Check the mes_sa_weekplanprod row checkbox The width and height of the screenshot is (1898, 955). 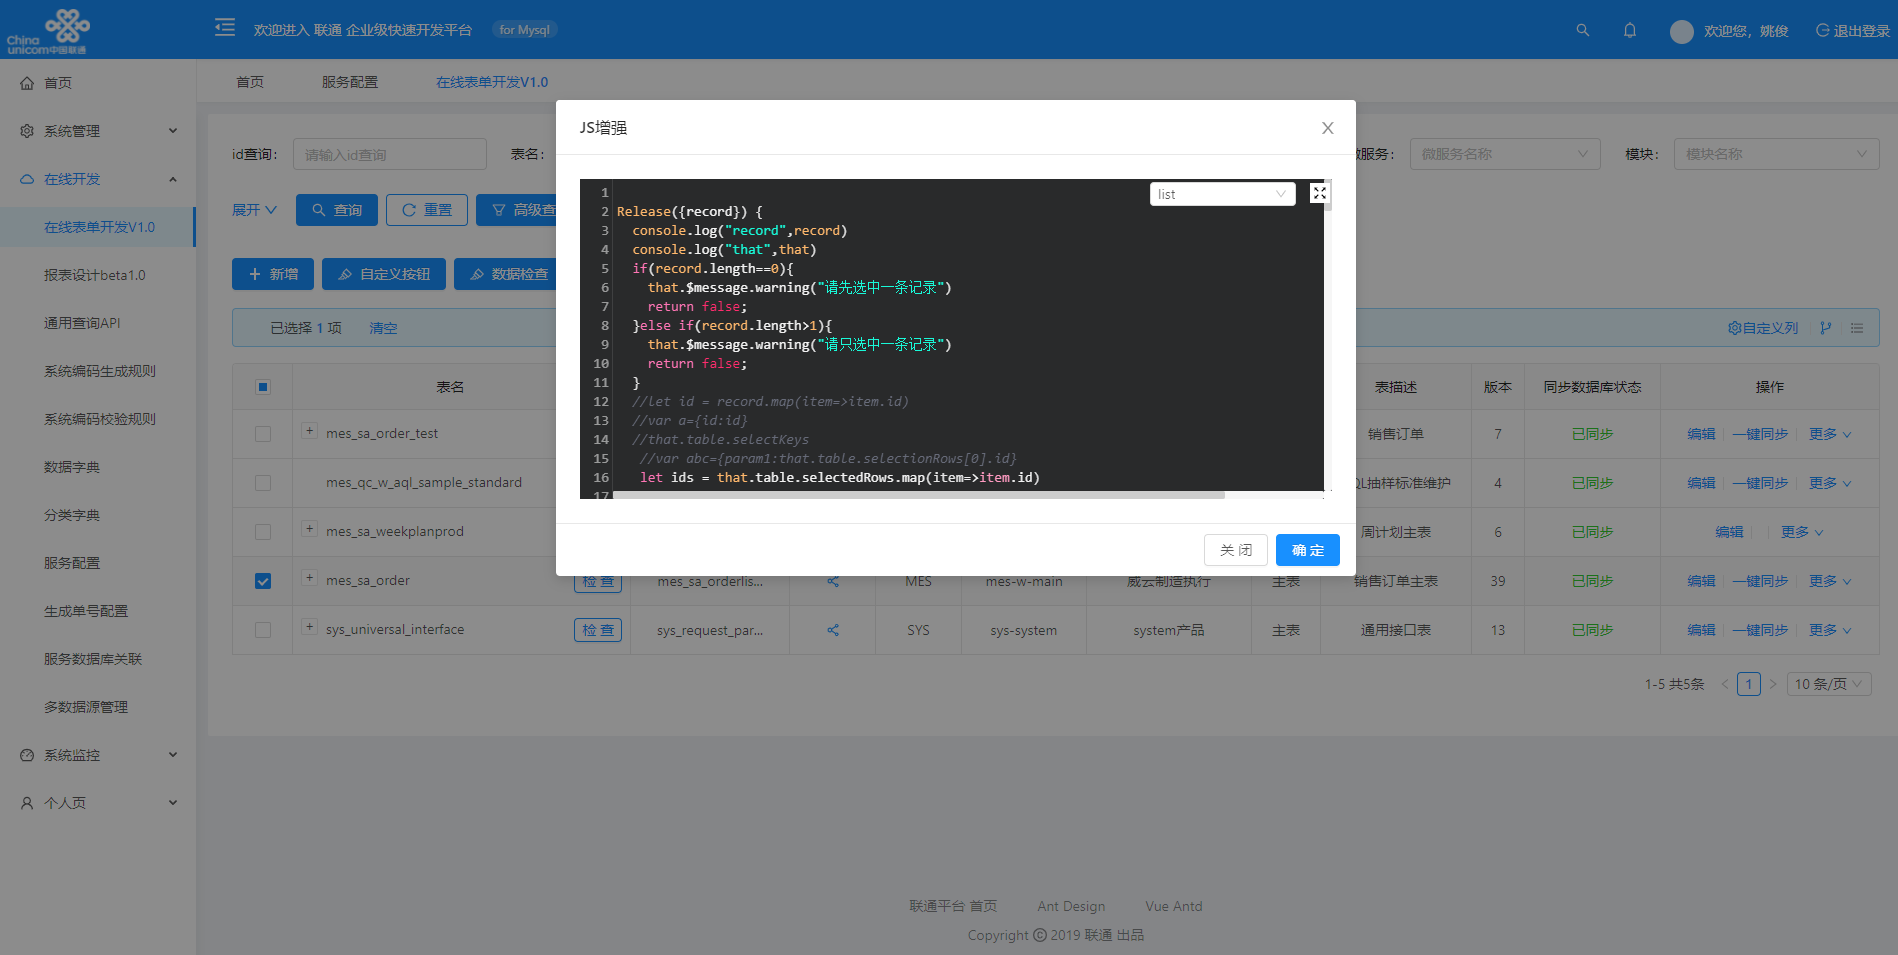tap(263, 532)
